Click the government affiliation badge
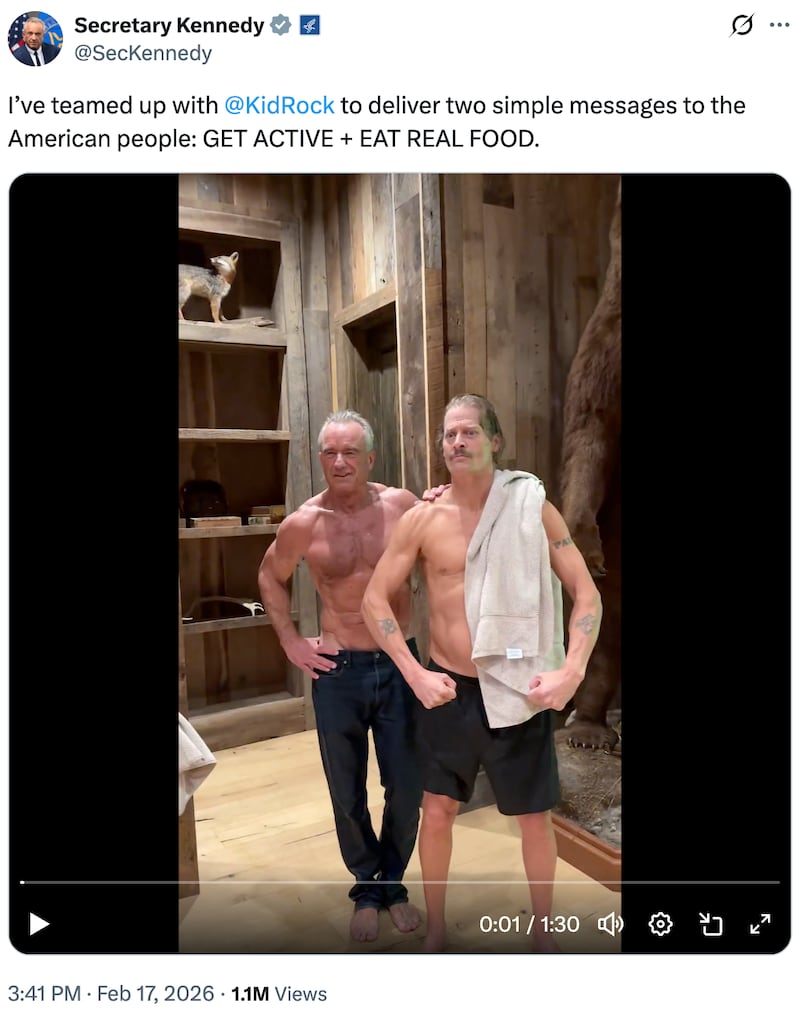 pos(310,26)
